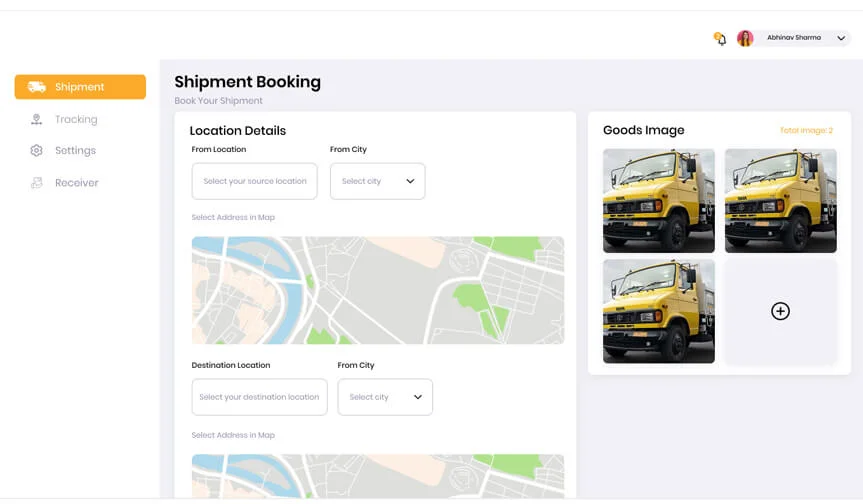Click the Shipment truck icon in sidebar
Screen dimensions: 863x504
point(37,87)
